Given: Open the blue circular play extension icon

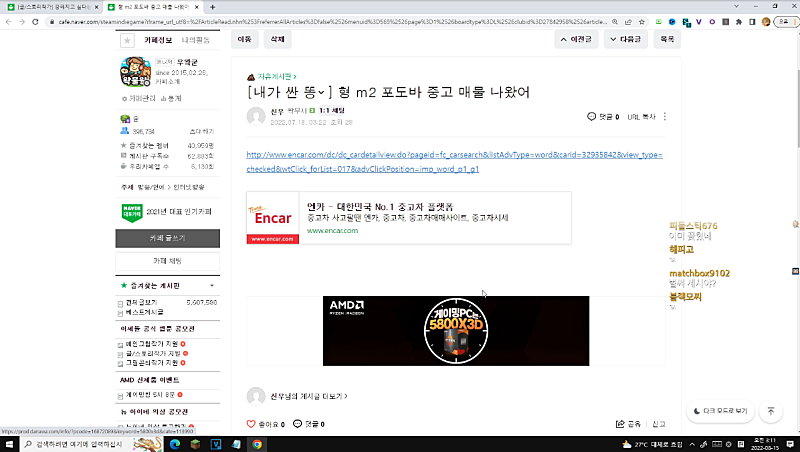Looking at the screenshot, I should click(x=672, y=22).
